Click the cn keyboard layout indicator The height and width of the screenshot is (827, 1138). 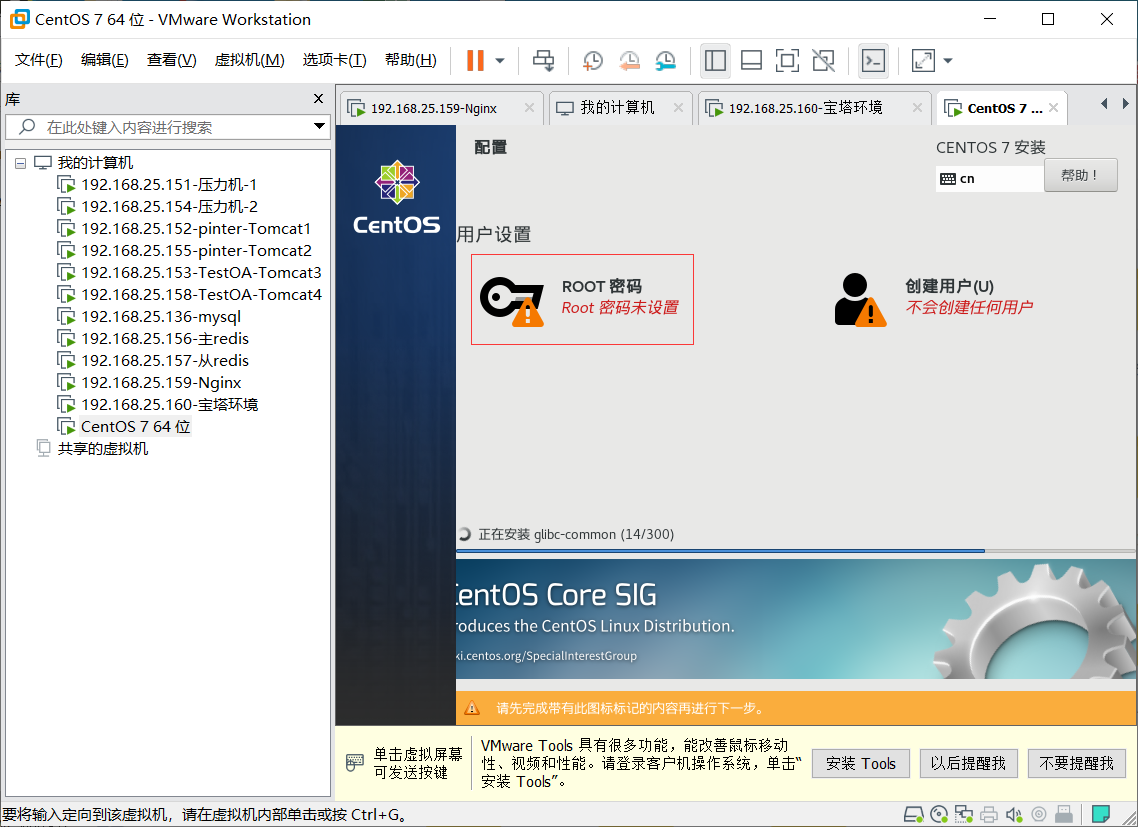989,179
